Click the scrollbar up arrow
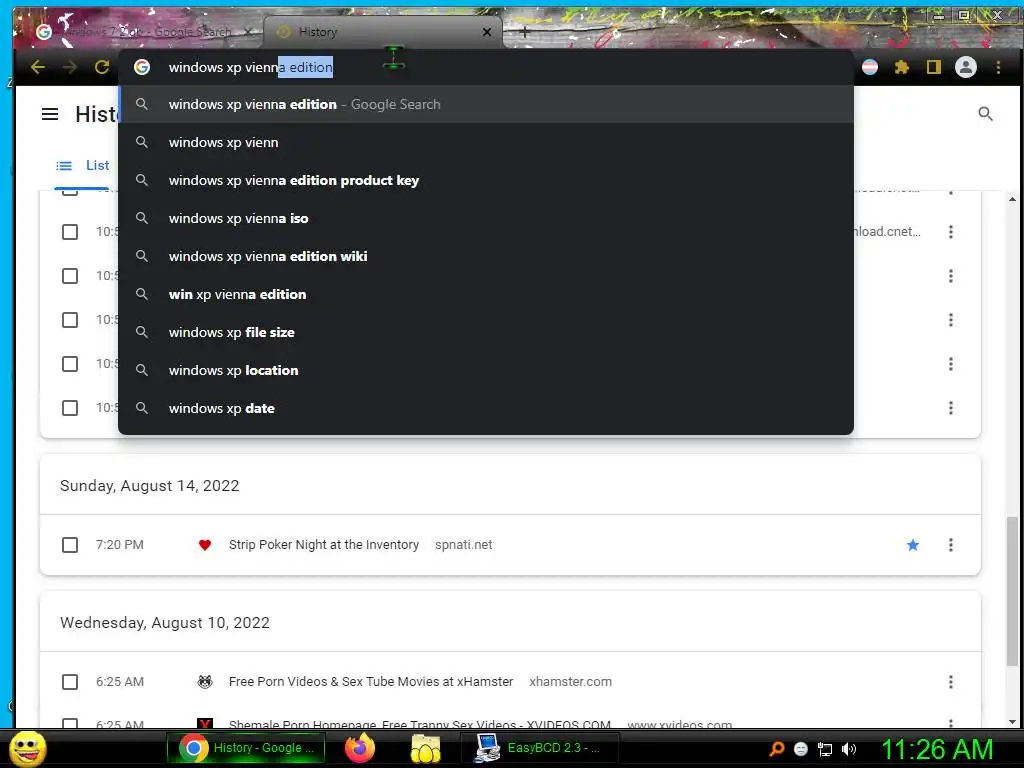 [x=1012, y=199]
